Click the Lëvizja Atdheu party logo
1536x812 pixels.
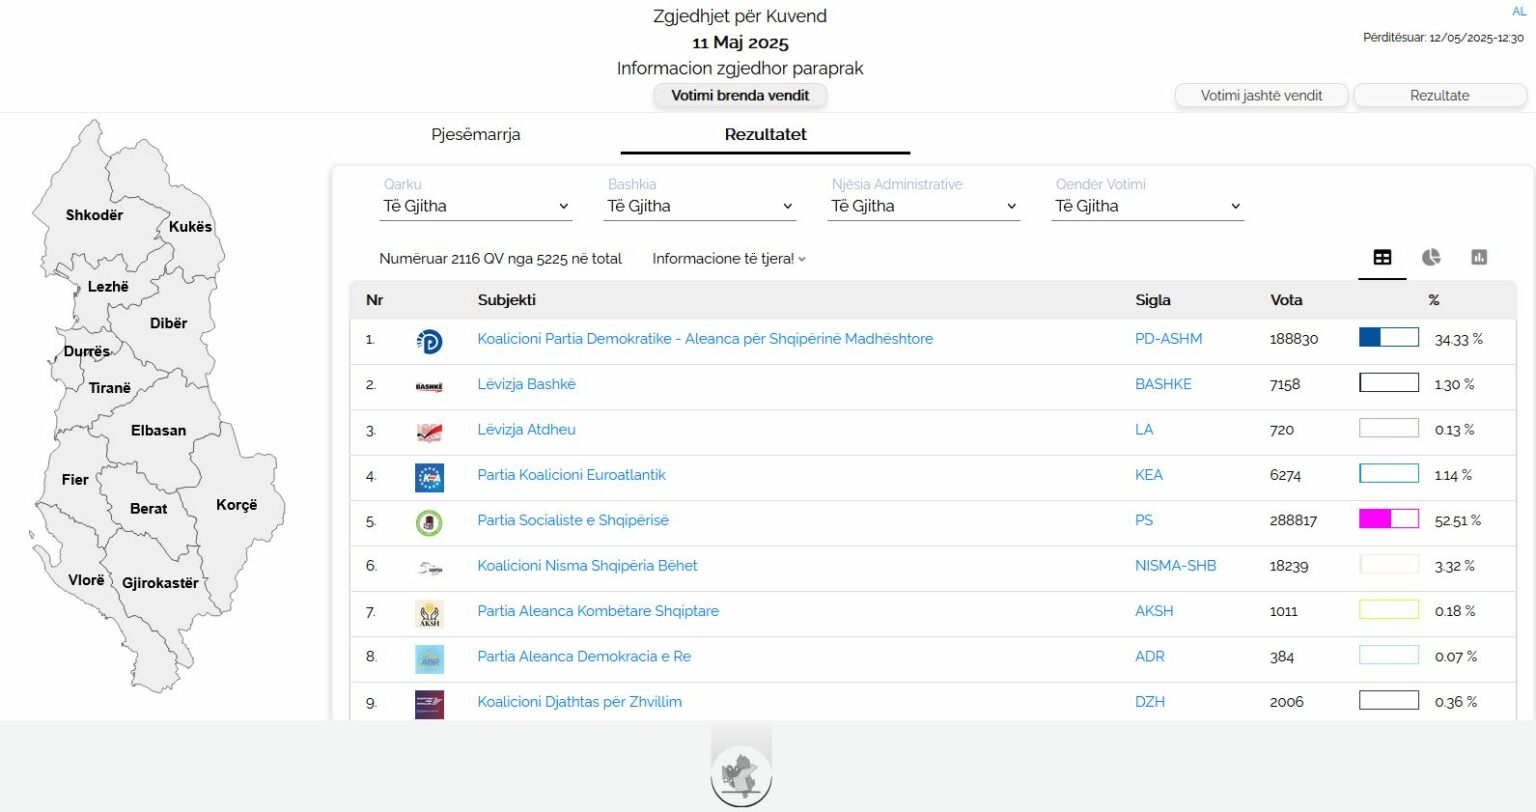tap(429, 432)
